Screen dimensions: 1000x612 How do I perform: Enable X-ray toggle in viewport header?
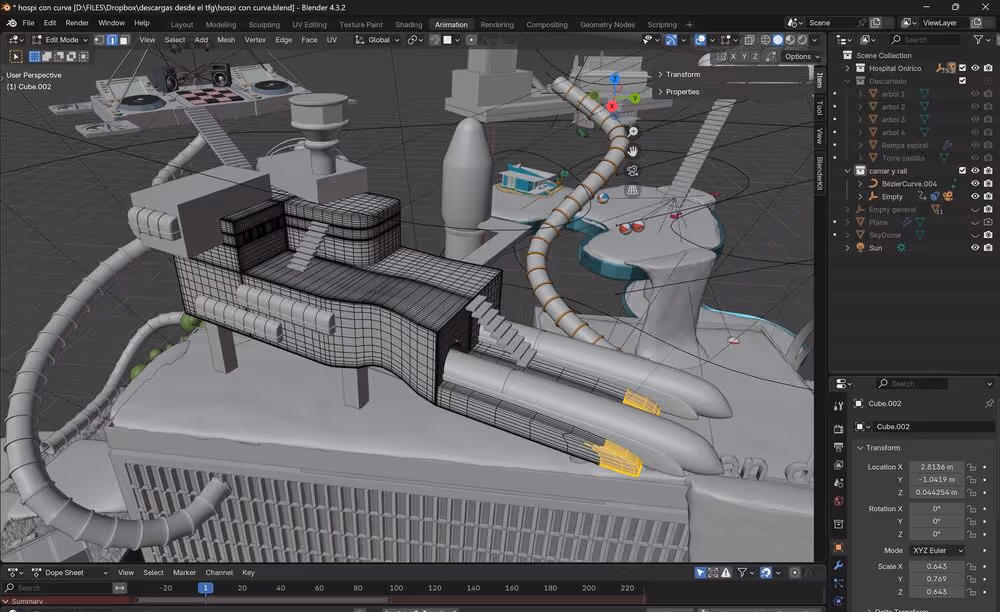(x=749, y=40)
